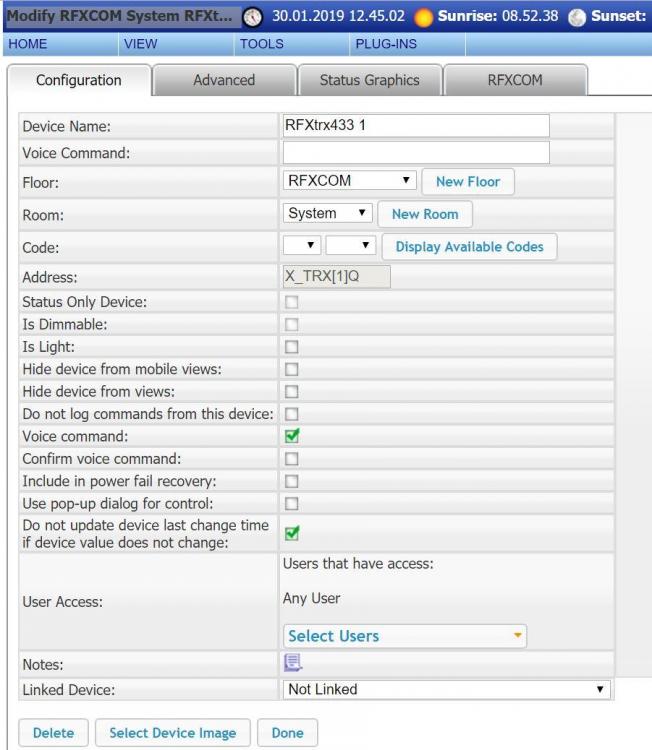Enable Include in power fail recovery
Screen dimensions: 652x750
(x=293, y=481)
